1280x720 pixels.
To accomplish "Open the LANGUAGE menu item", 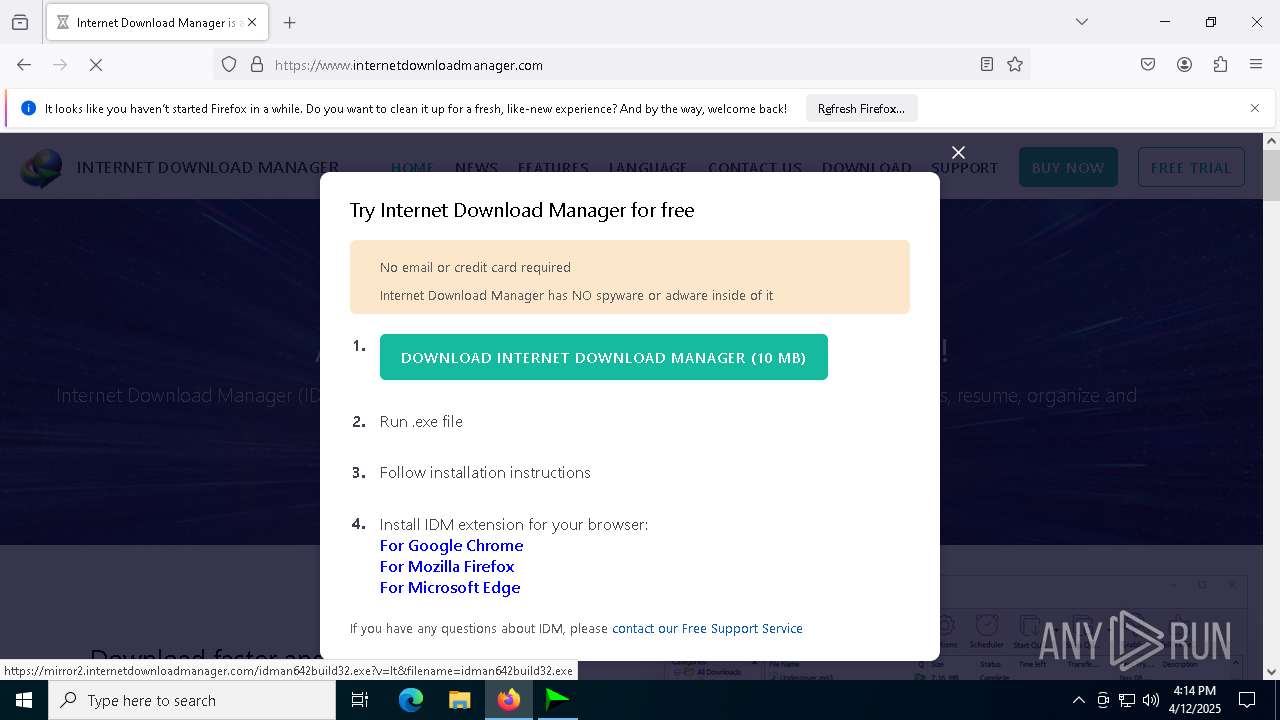I will (648, 168).
